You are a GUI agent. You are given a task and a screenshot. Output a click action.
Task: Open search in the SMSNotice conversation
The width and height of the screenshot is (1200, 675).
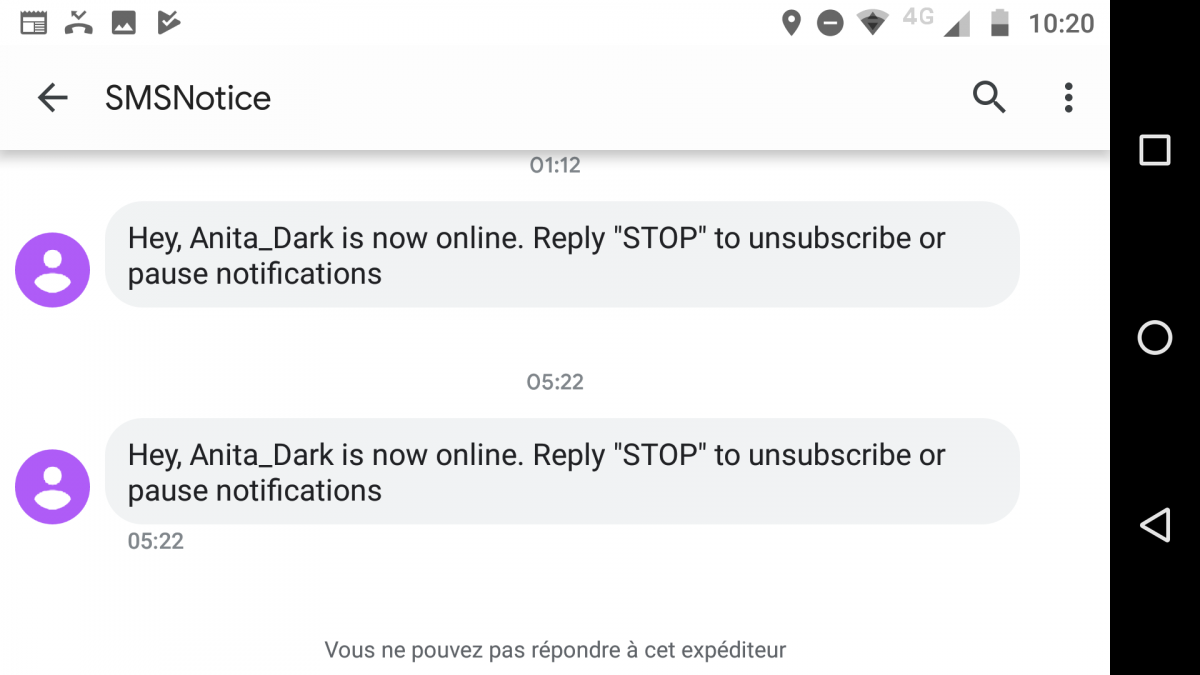pyautogui.click(x=989, y=97)
